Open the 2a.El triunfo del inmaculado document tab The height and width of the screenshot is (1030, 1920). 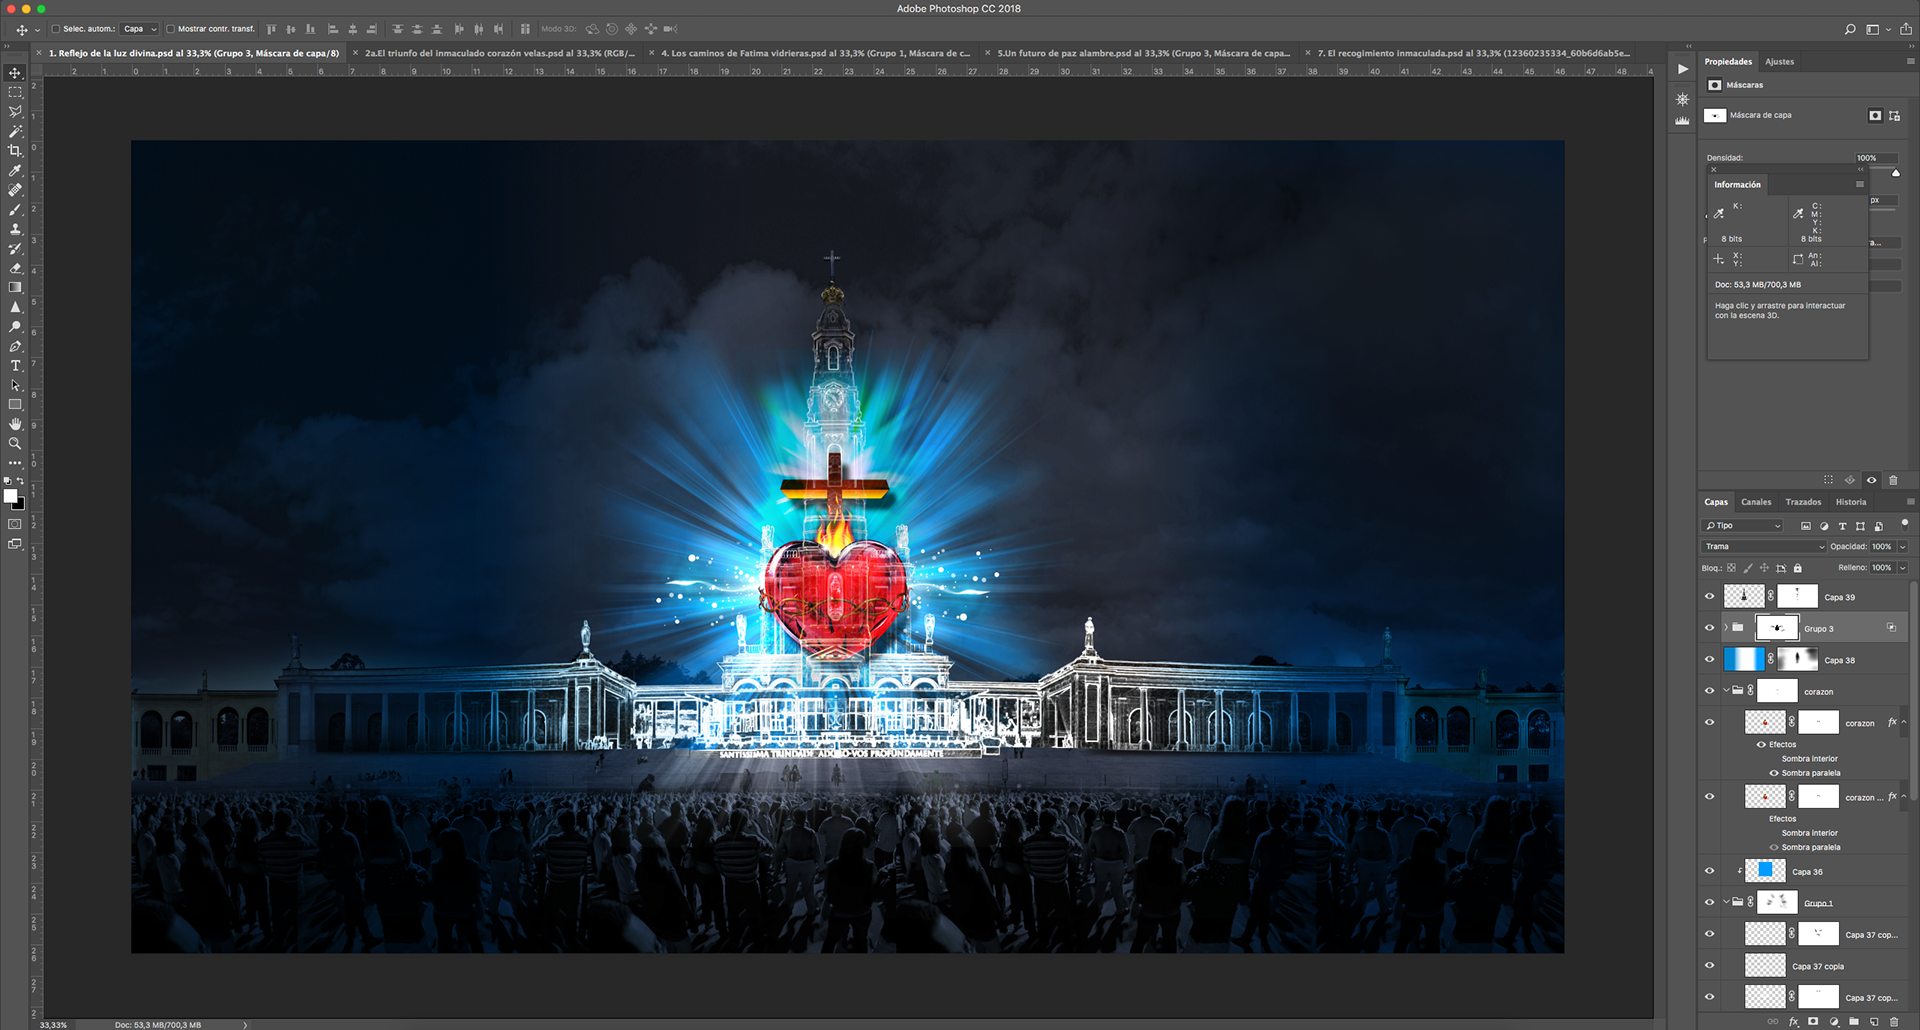(500, 53)
